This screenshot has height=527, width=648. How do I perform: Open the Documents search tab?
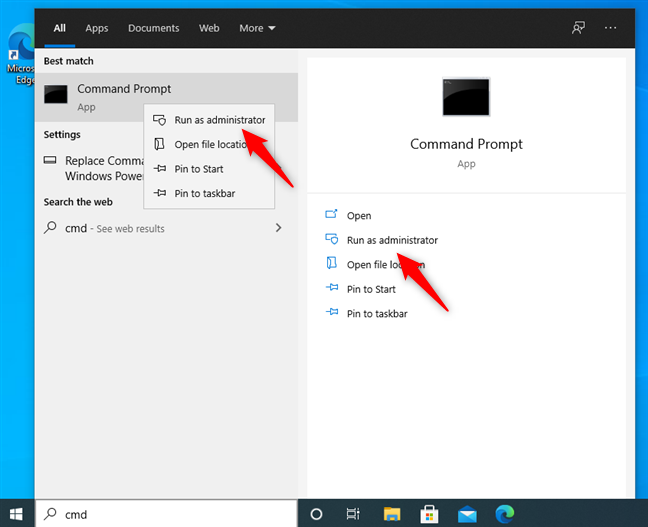point(153,28)
